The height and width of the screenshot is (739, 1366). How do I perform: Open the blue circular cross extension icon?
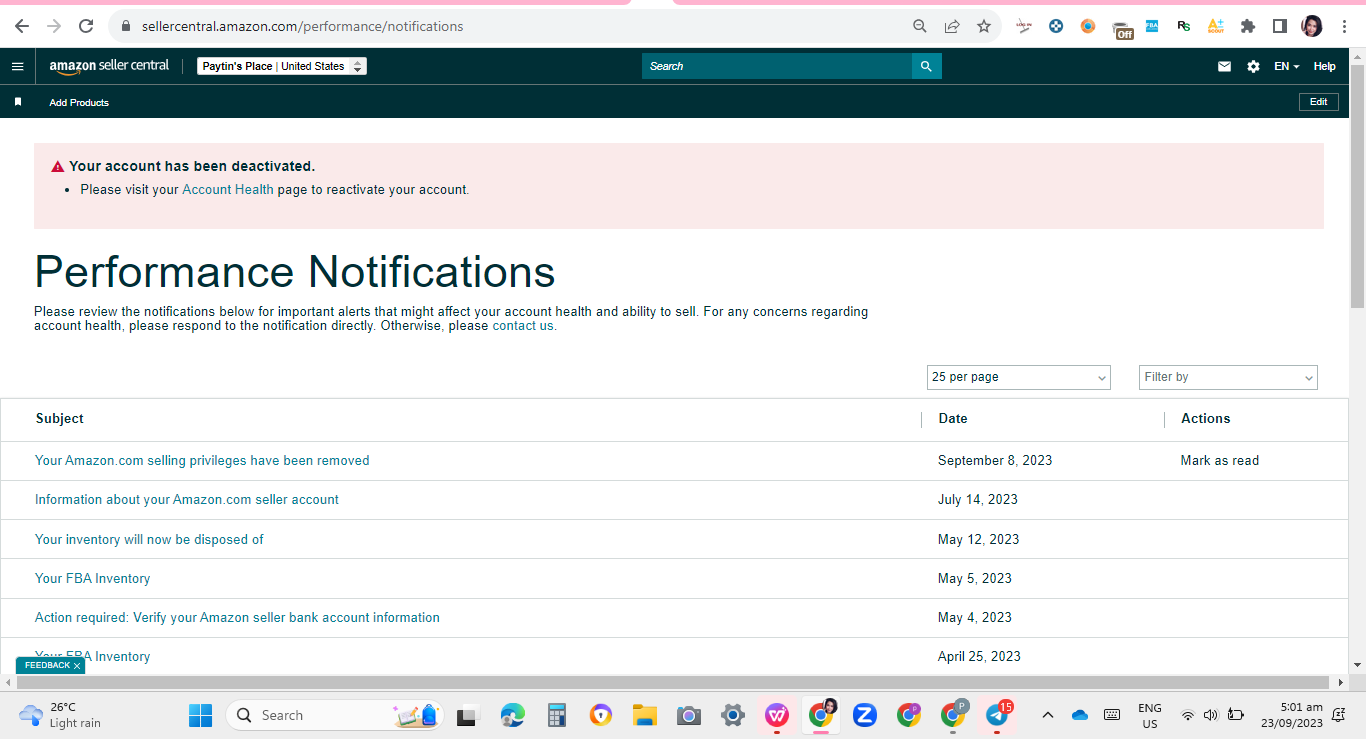click(x=1056, y=26)
